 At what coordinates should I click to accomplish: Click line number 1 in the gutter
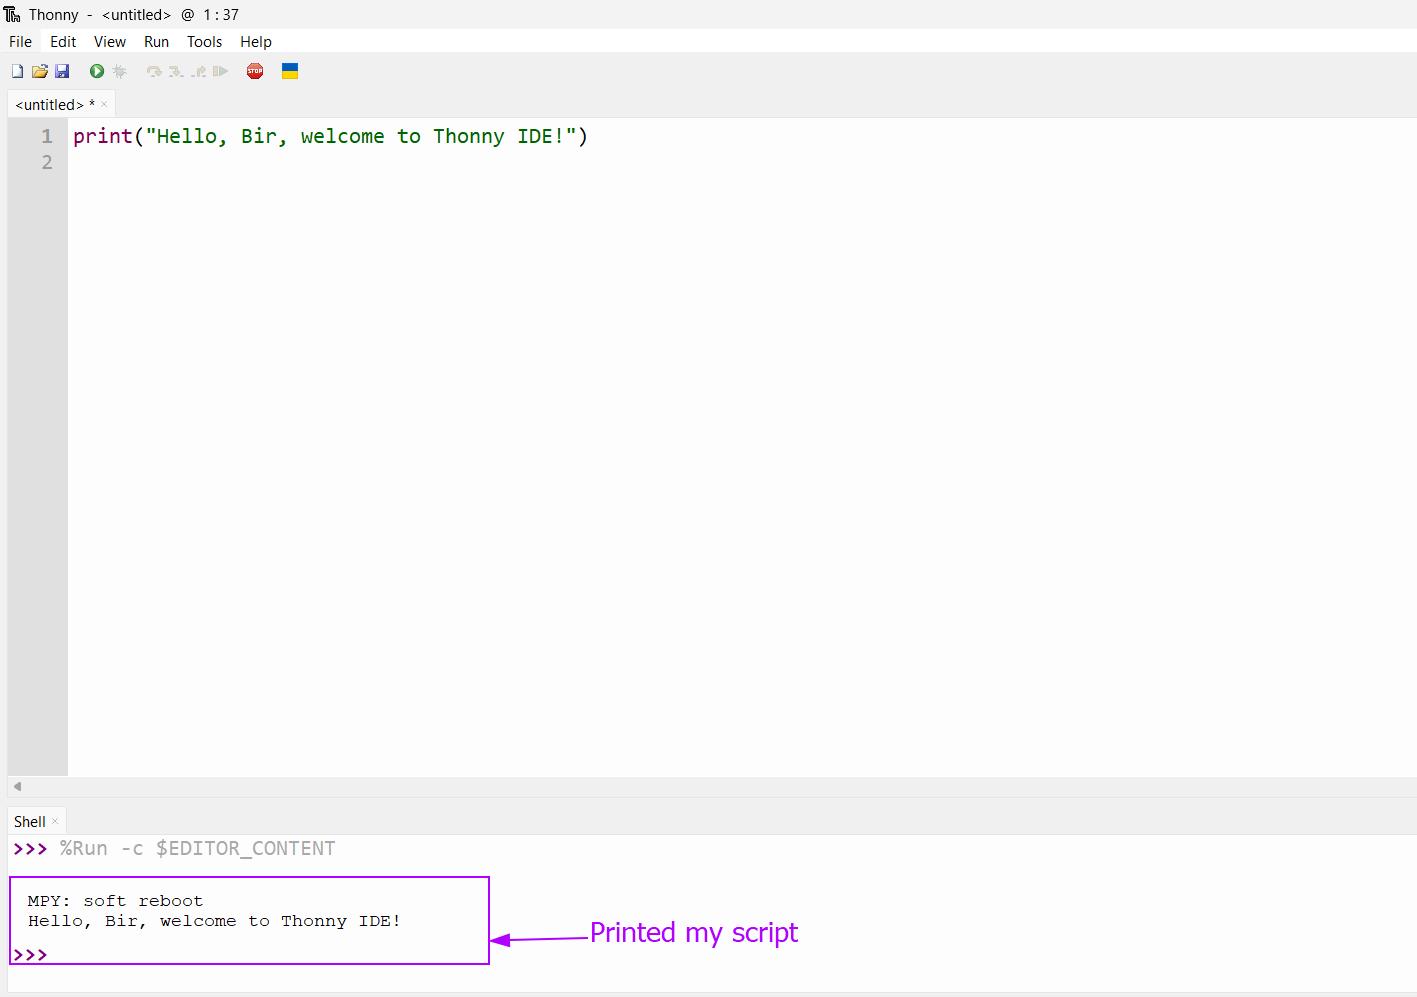coord(47,136)
